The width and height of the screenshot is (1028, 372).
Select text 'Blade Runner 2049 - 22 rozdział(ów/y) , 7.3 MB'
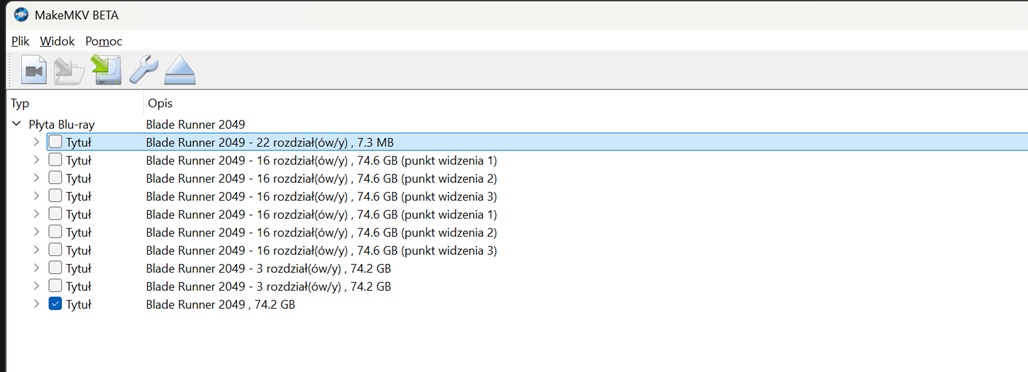(x=269, y=142)
